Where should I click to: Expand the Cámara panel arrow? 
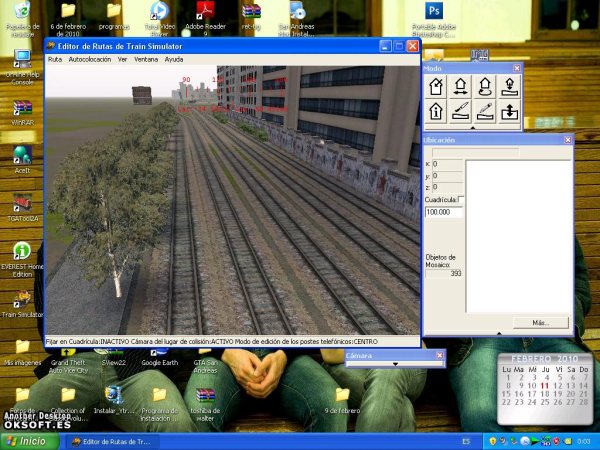(x=395, y=364)
